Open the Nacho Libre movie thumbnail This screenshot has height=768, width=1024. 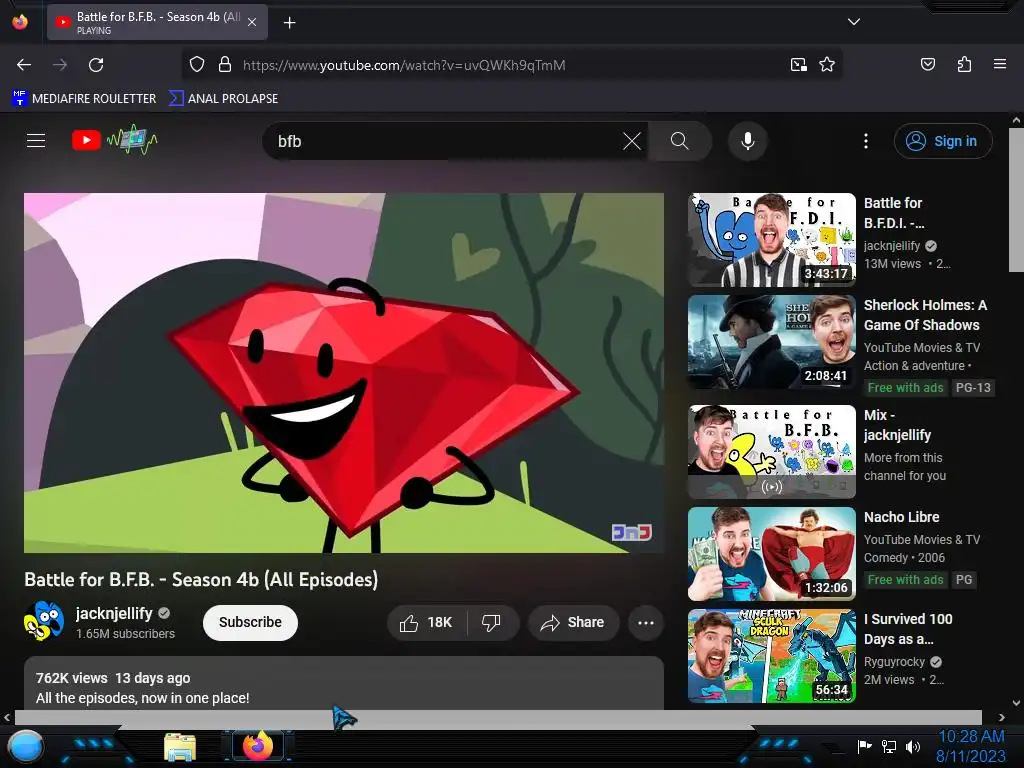point(772,554)
